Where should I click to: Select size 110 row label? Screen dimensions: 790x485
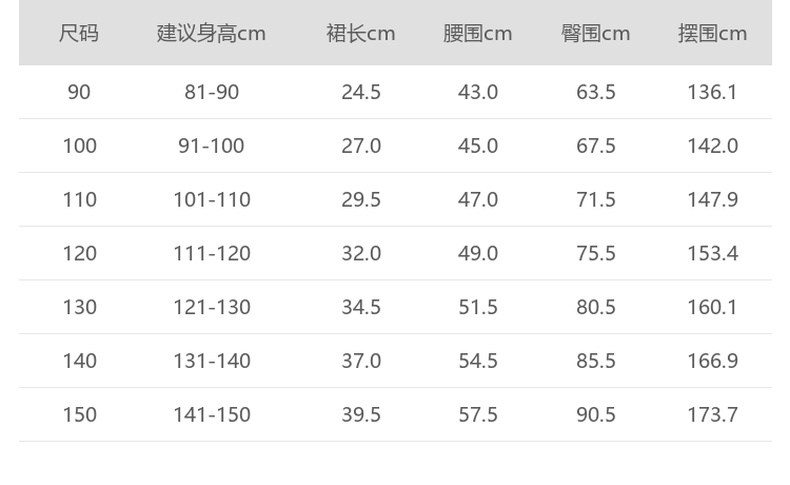(x=79, y=200)
